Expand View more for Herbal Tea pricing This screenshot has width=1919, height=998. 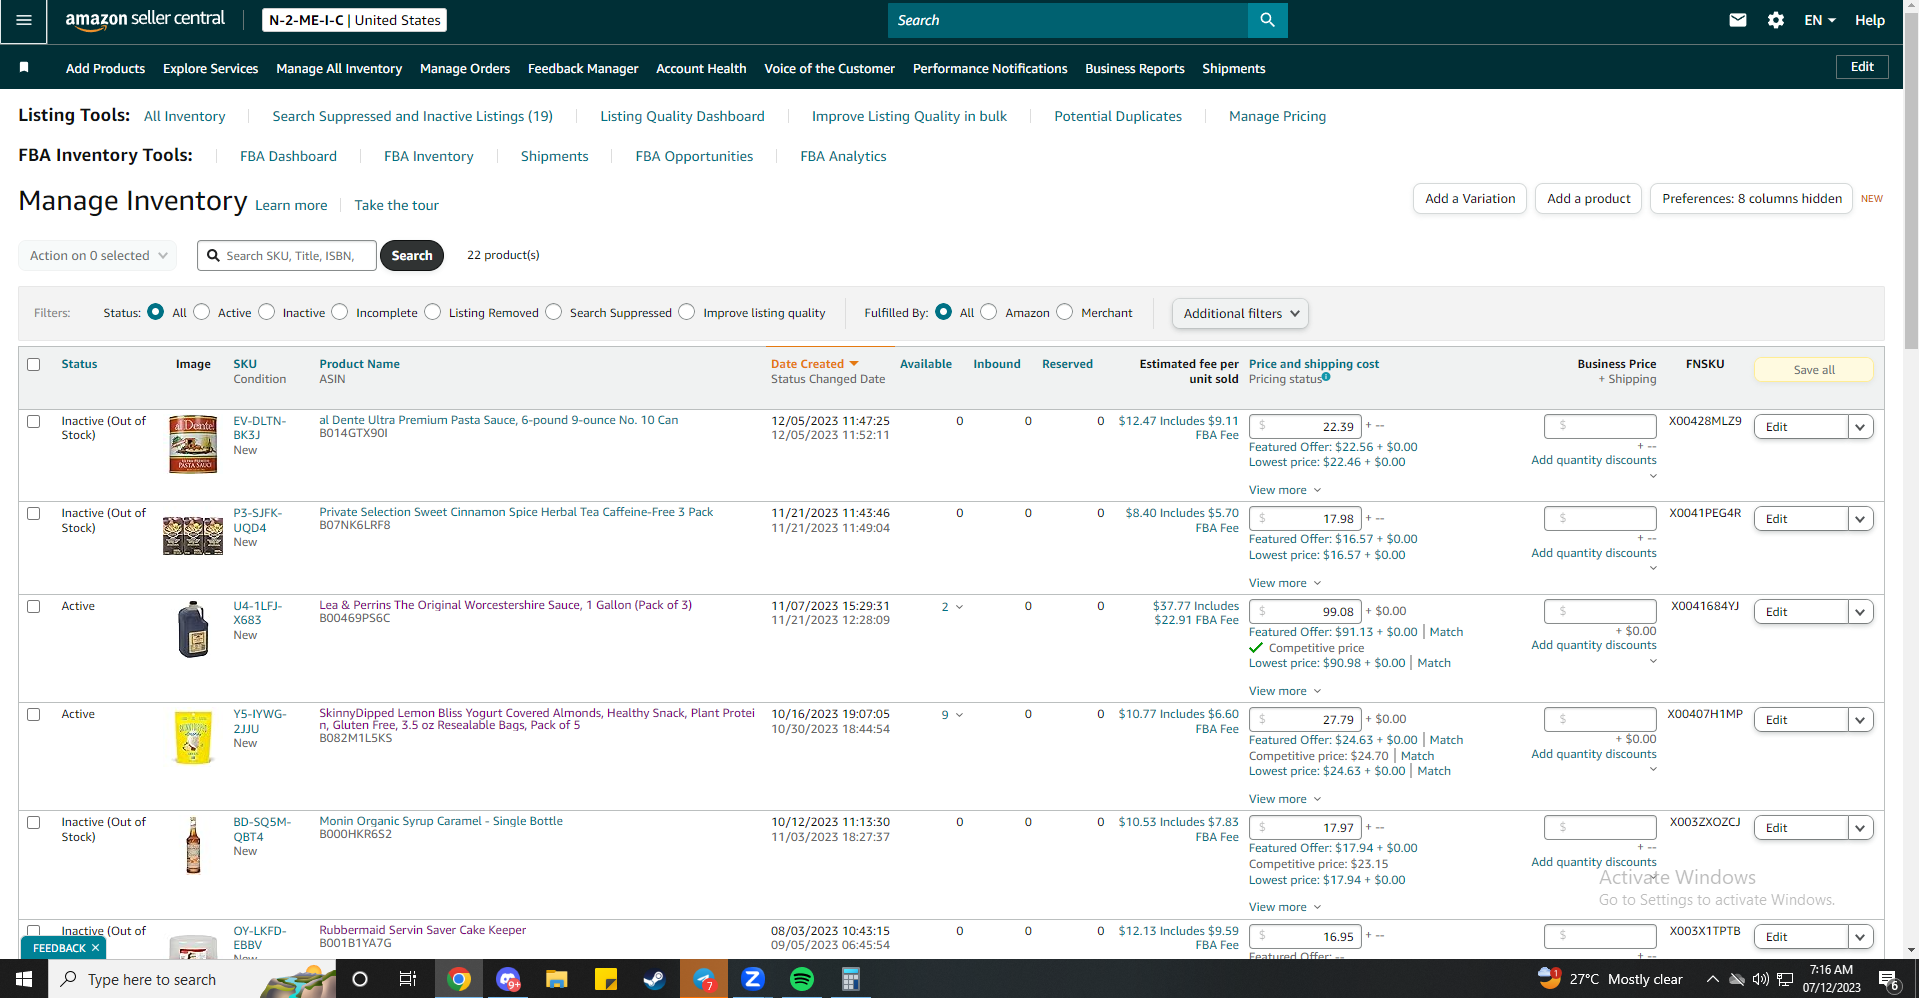click(x=1285, y=583)
